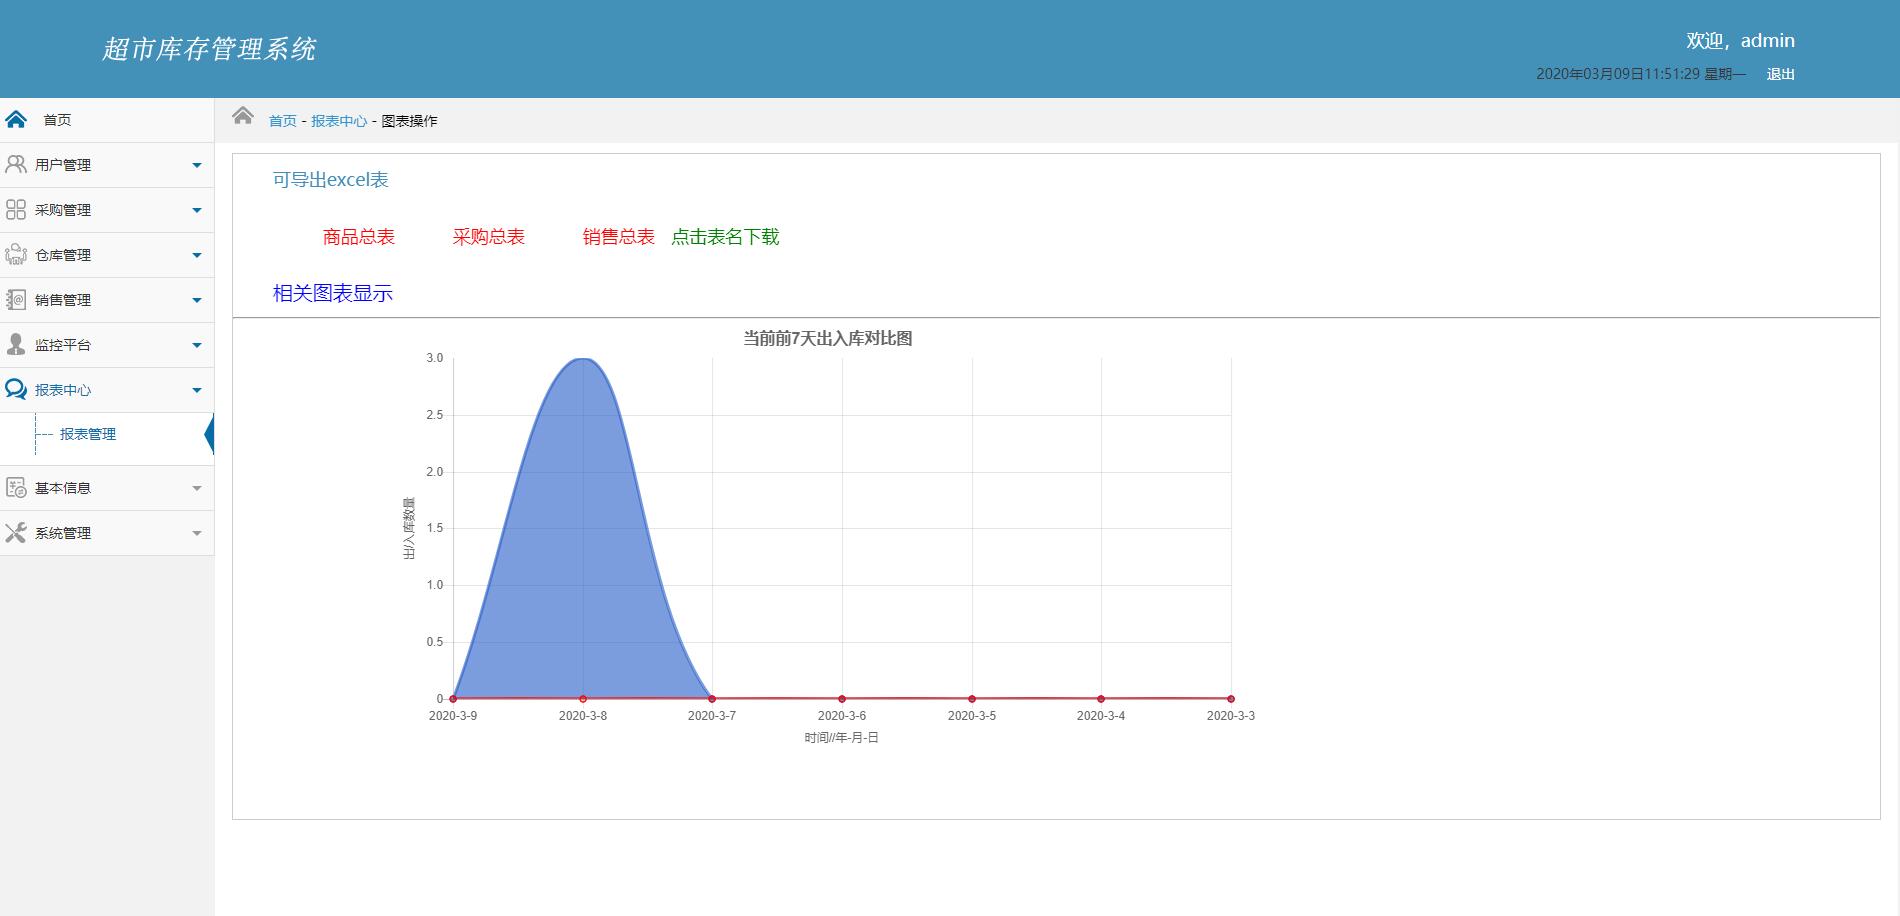The height and width of the screenshot is (916, 1900).
Task: Open the 报表管理 submenu item
Action: click(x=88, y=434)
